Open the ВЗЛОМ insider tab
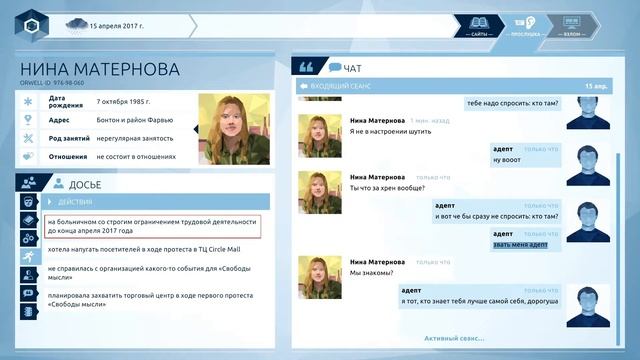Image resolution: width=640 pixels, height=360 pixels. tap(572, 27)
